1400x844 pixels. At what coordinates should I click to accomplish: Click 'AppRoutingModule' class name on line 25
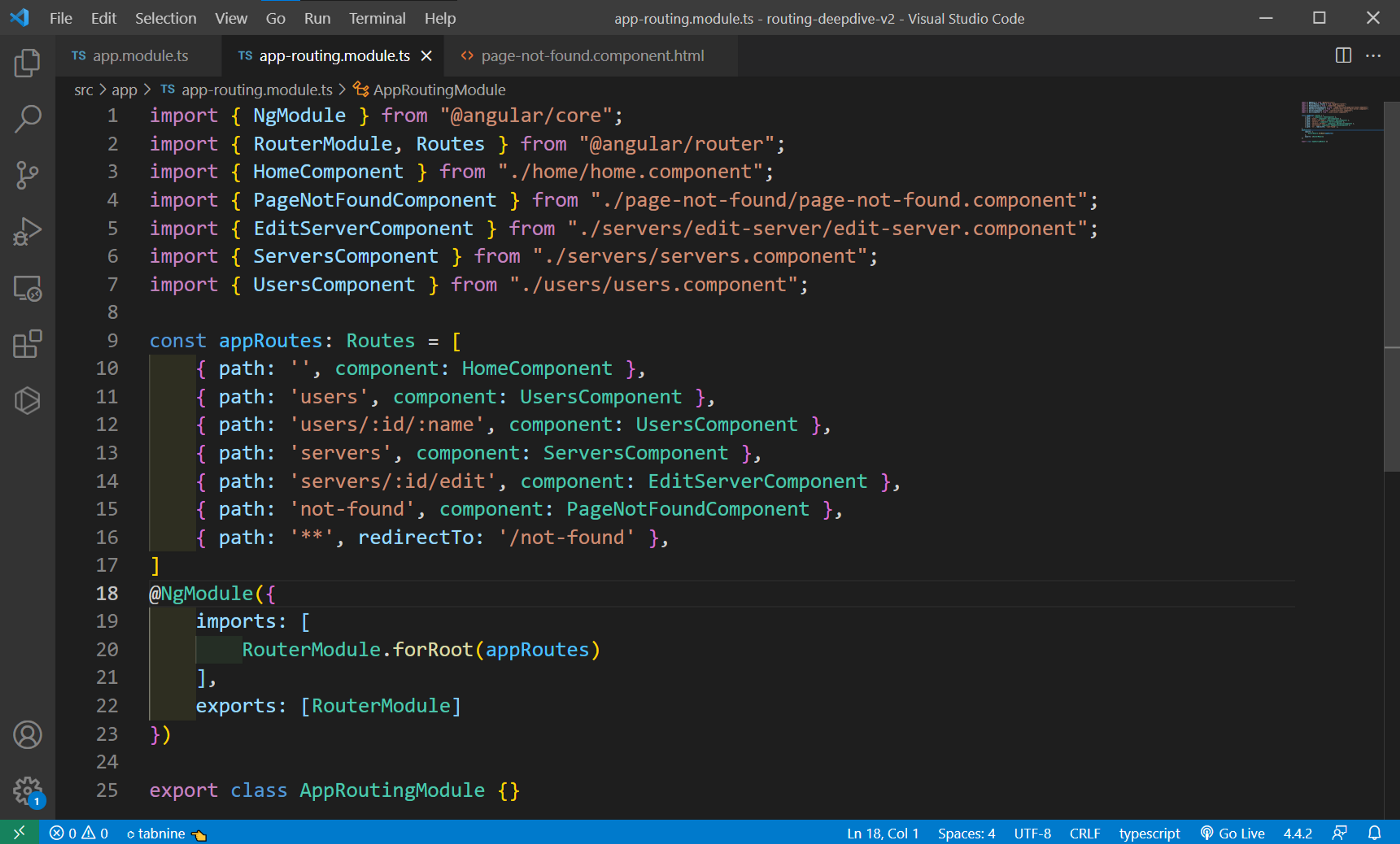click(x=392, y=790)
